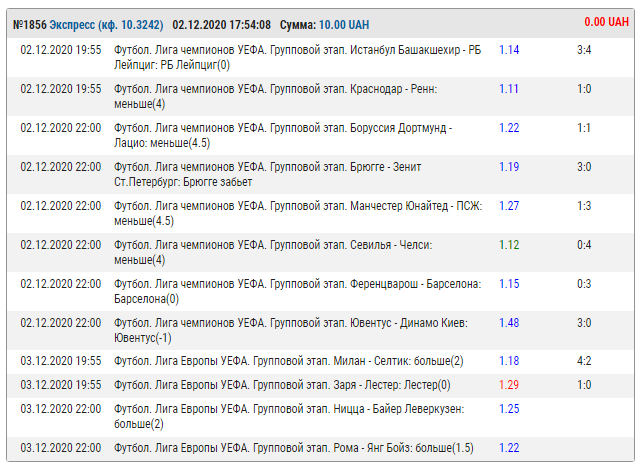
Task: Select the Рома - Янг Бойз event
Action: pos(294,448)
